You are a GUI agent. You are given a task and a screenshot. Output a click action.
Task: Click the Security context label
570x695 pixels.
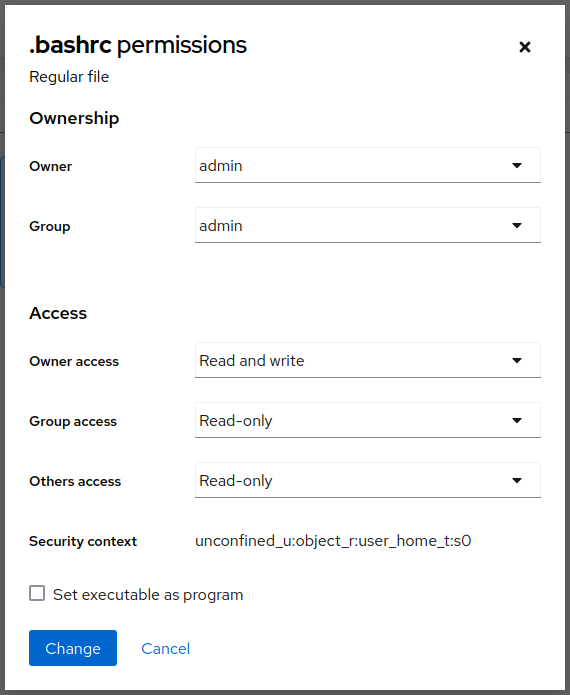point(83,541)
